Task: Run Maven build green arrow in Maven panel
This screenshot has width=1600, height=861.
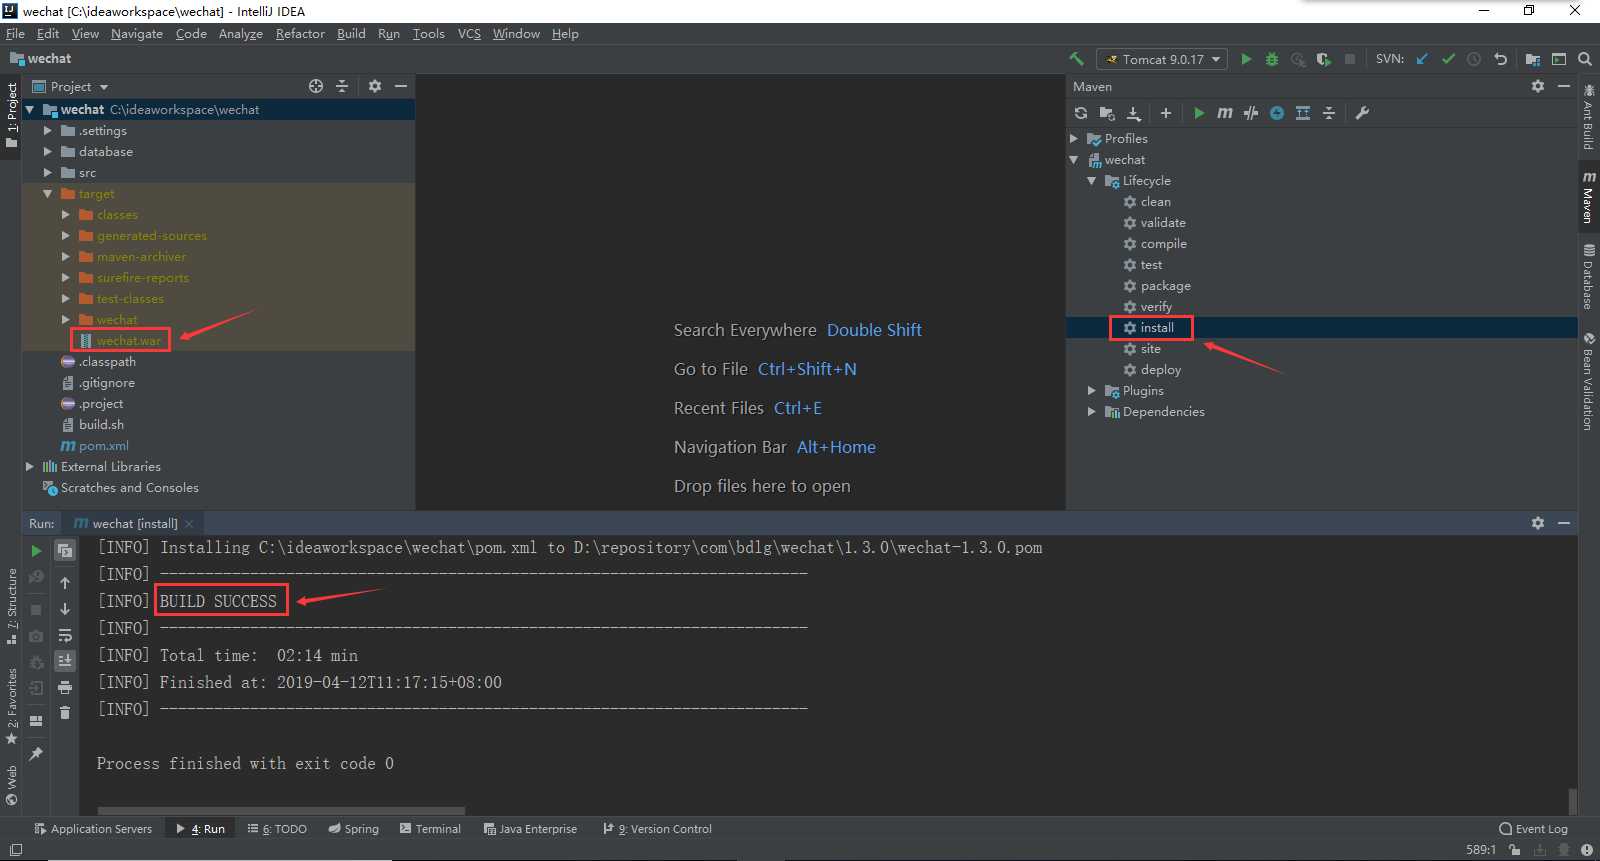Action: tap(1199, 113)
